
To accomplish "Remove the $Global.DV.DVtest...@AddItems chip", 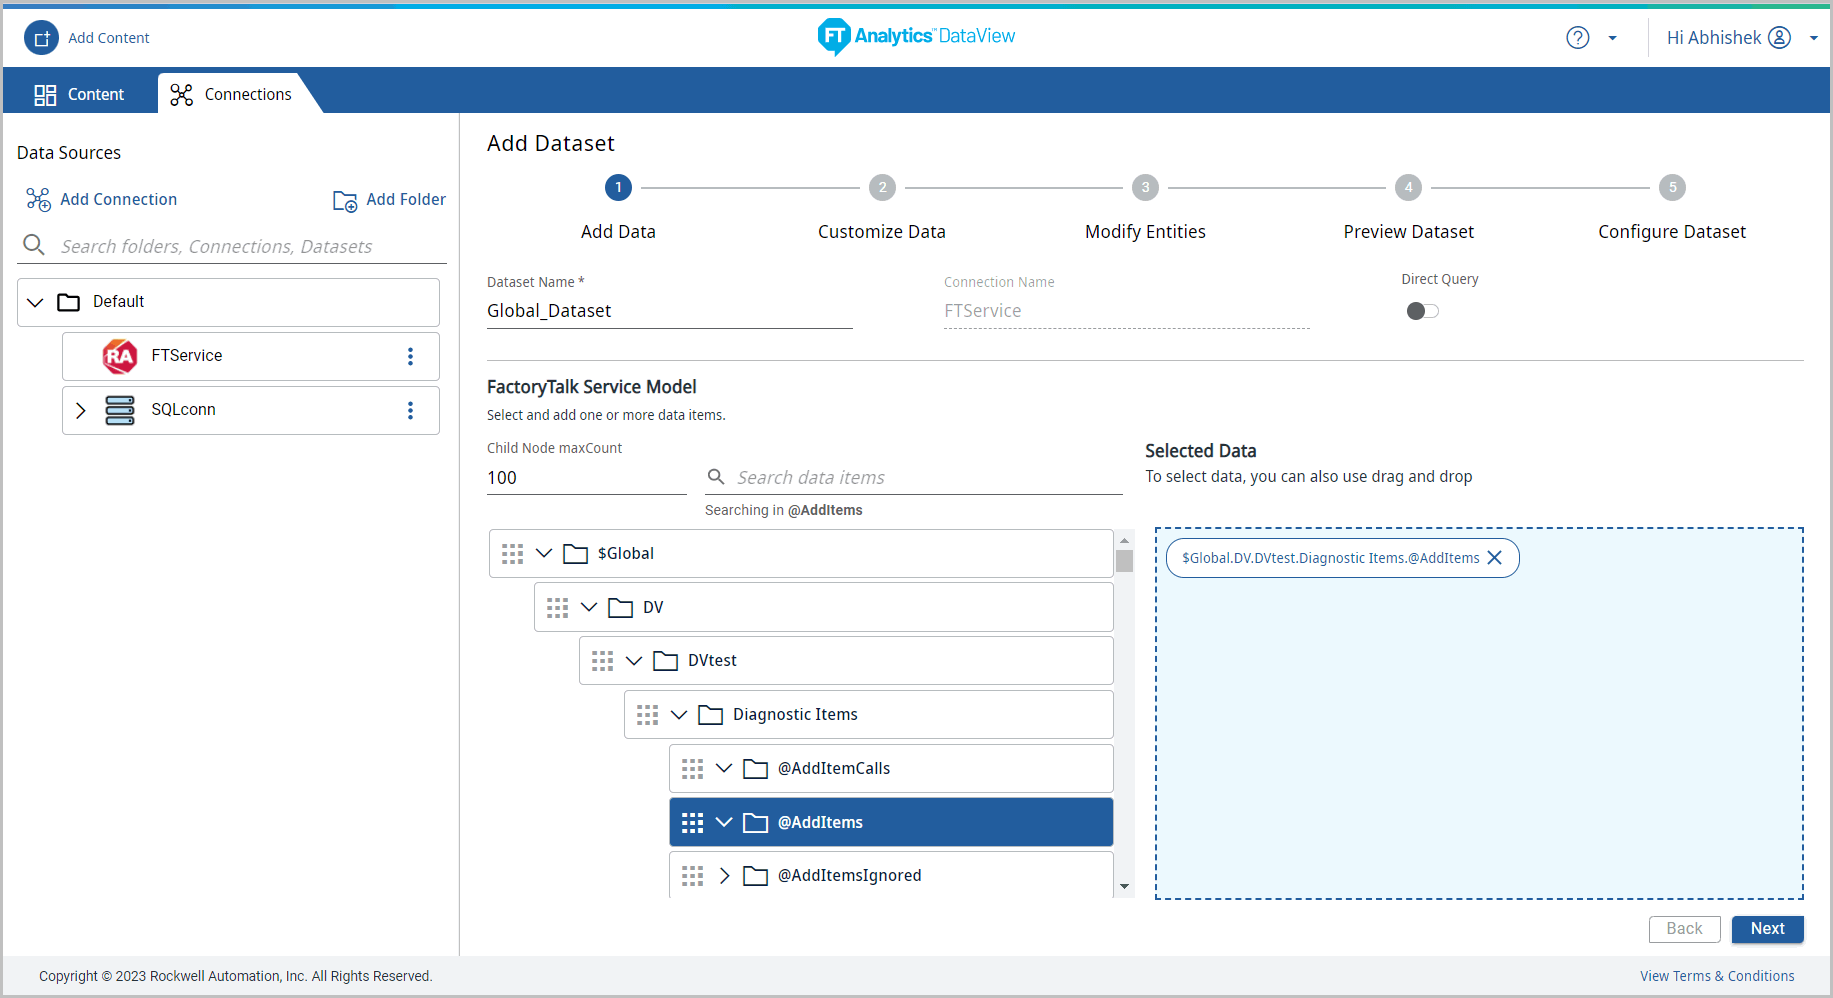I will point(1495,558).
